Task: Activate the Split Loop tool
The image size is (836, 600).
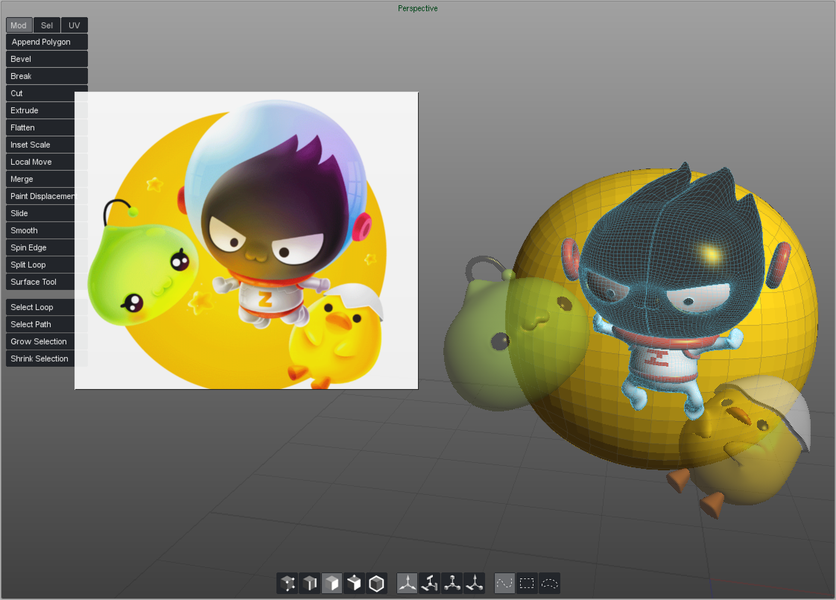Action: 41,265
